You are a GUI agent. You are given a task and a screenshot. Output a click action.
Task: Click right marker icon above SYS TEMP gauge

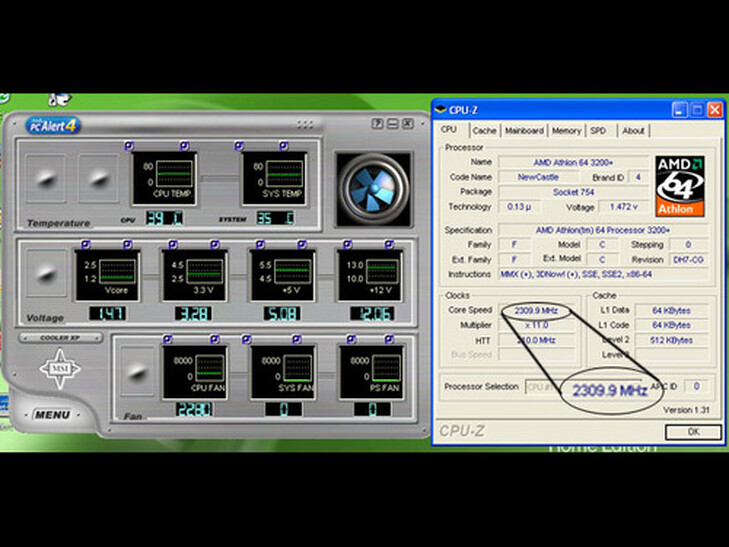[284, 146]
